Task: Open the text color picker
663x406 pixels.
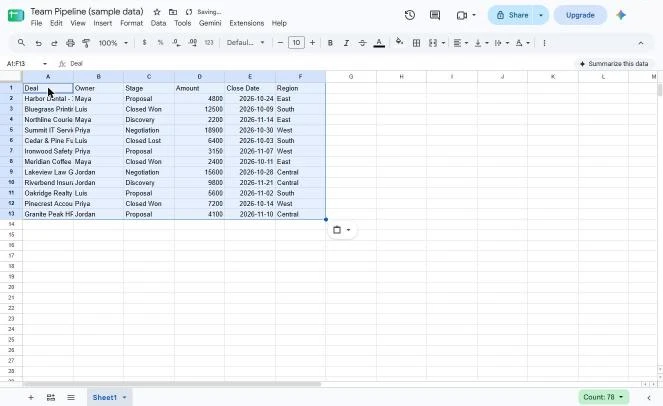Action: click(379, 43)
